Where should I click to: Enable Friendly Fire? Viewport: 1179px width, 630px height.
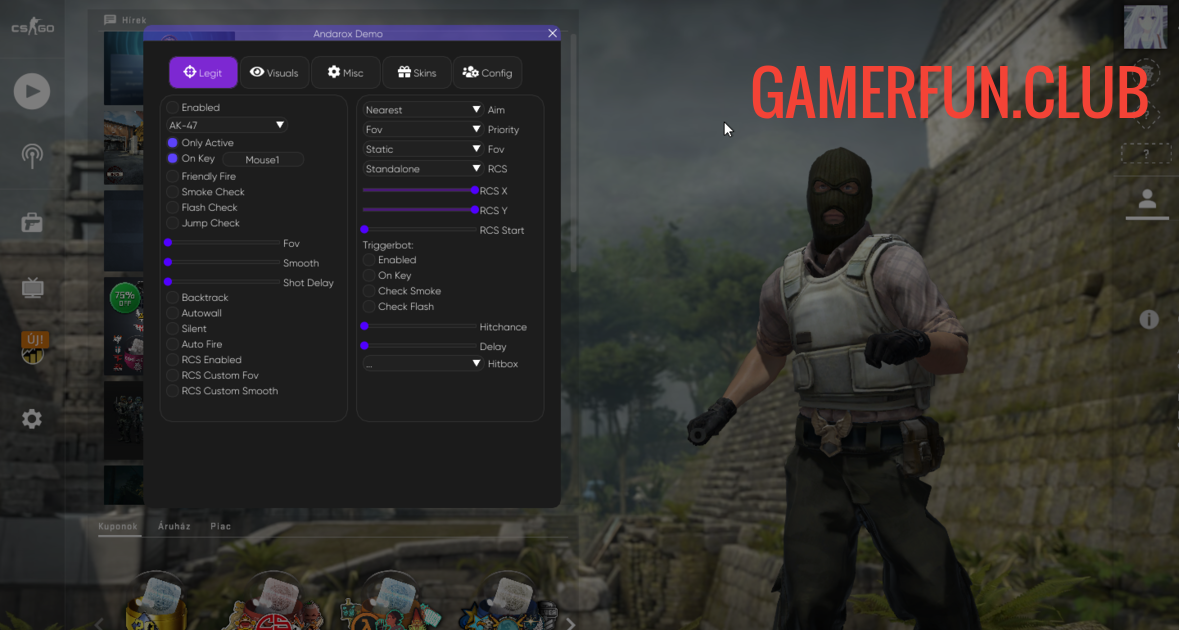[173, 176]
